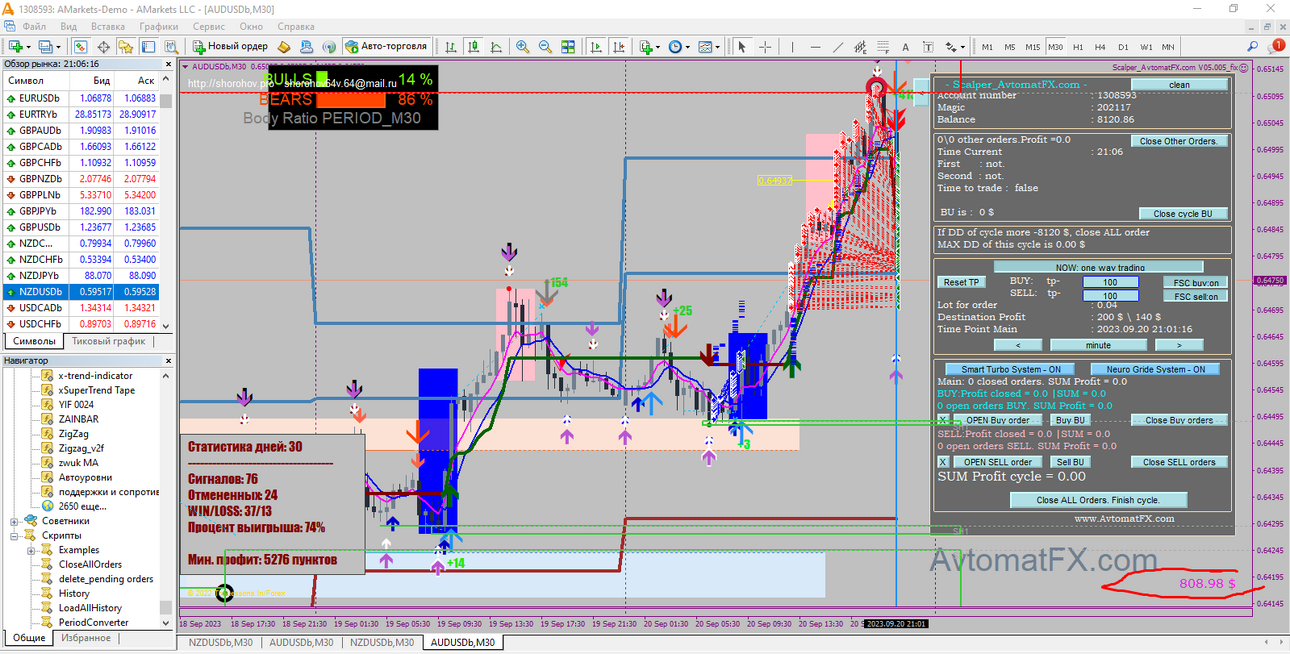Click the minute time step button

(1098, 345)
